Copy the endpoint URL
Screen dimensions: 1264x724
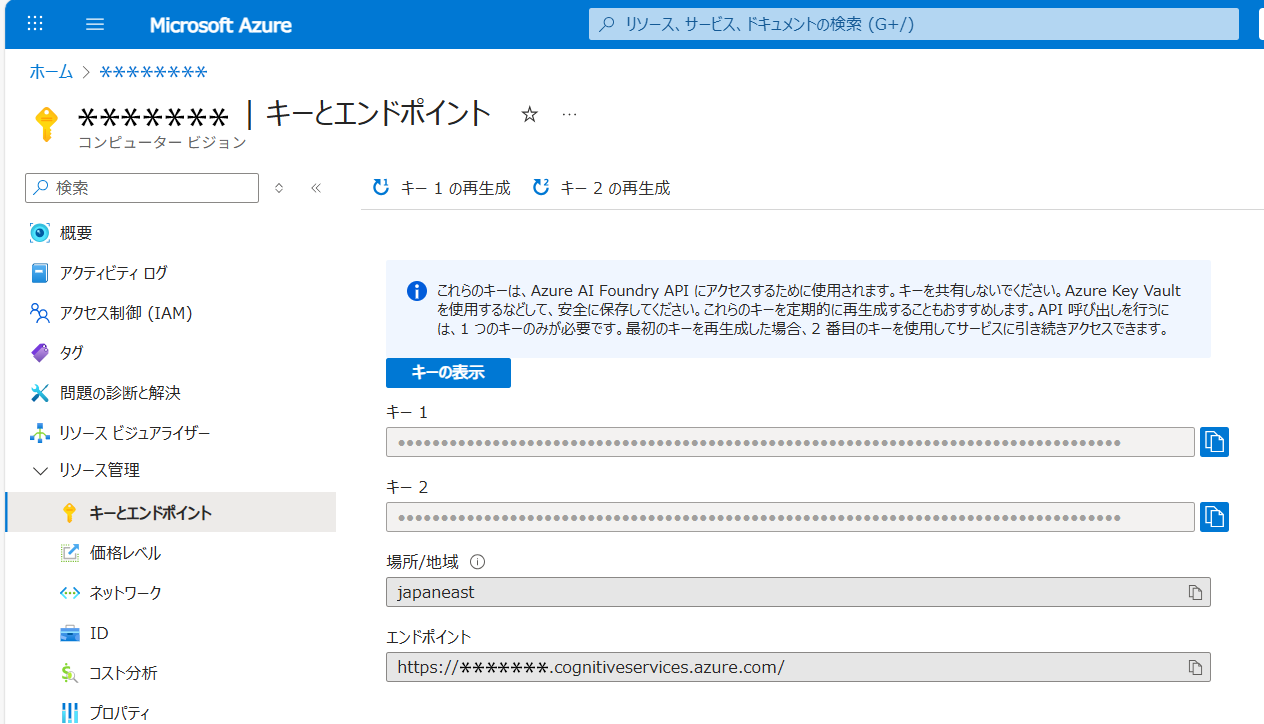1195,667
